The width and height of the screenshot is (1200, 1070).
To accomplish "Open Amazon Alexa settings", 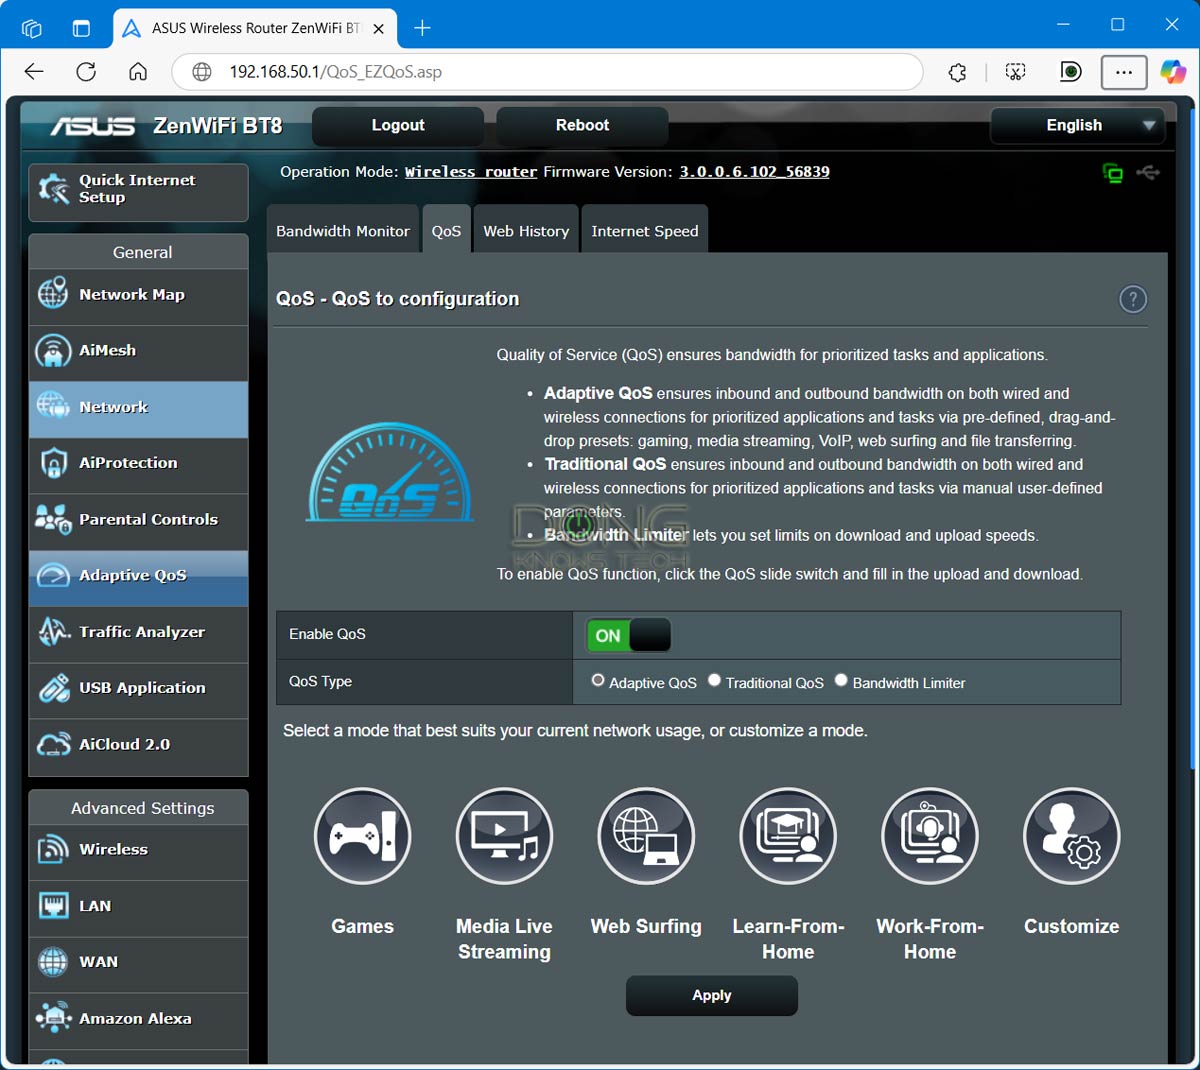I will (x=138, y=1021).
